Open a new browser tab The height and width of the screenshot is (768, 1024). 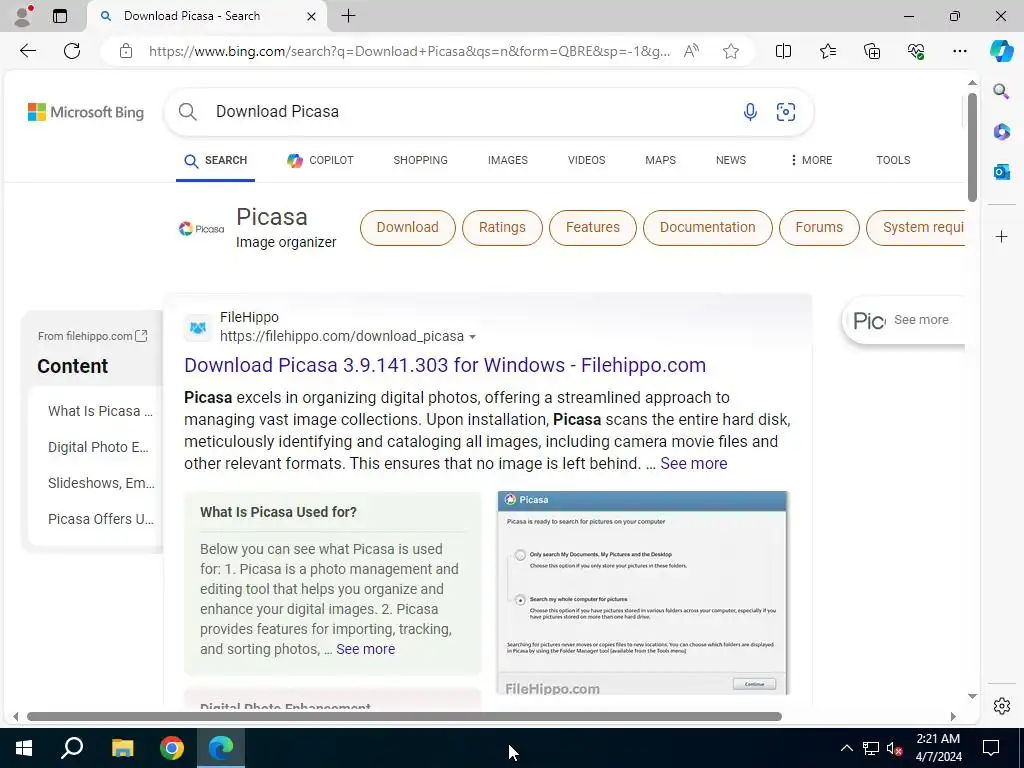(348, 16)
